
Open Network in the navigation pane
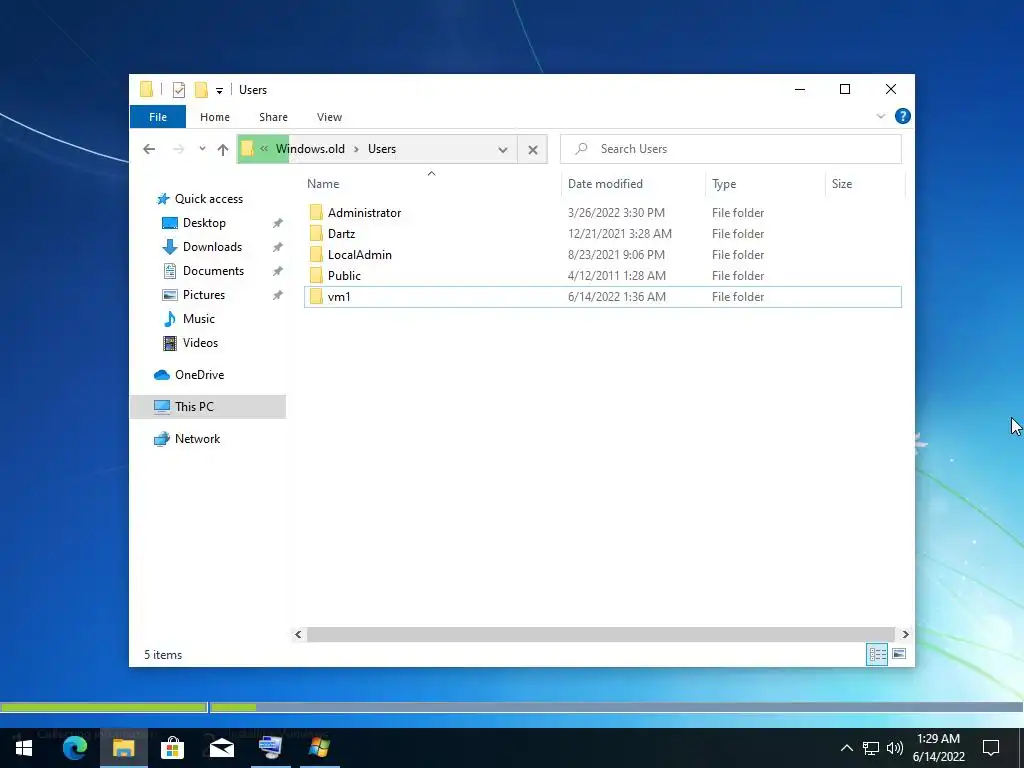[187, 439]
